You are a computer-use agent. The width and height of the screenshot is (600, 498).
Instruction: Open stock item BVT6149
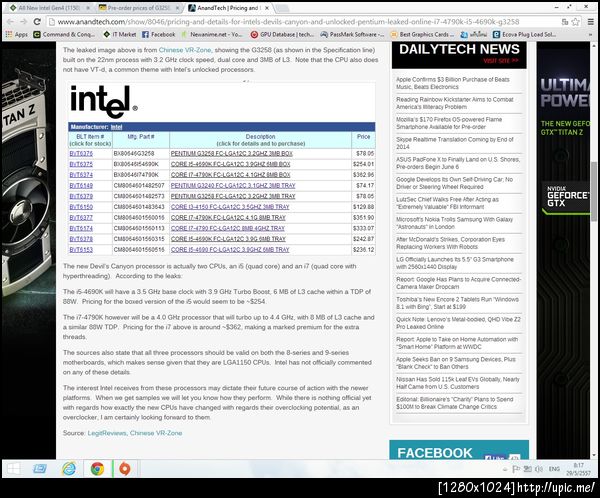(81, 186)
